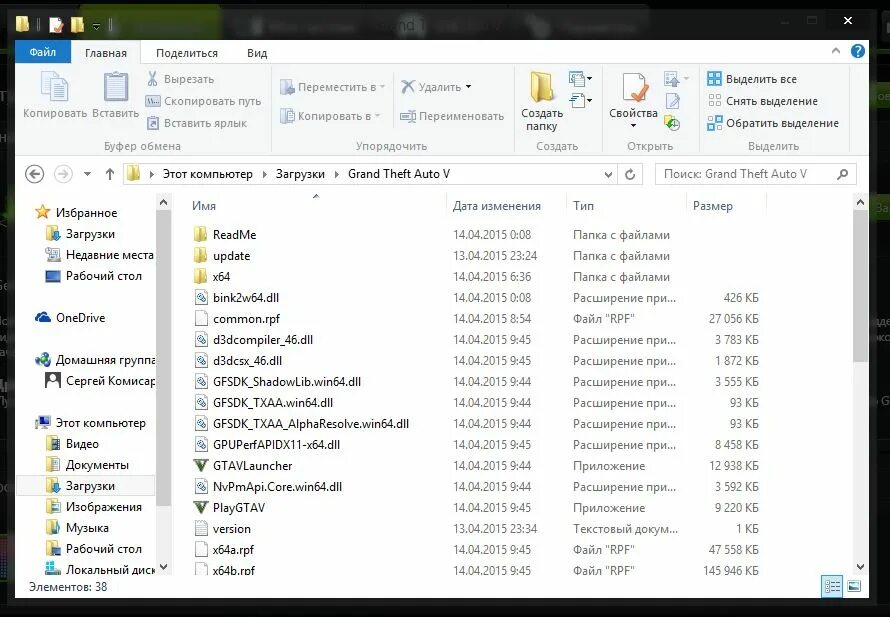The height and width of the screenshot is (617, 890).
Task: Select GTAVLauncher application icon
Action: [201, 465]
